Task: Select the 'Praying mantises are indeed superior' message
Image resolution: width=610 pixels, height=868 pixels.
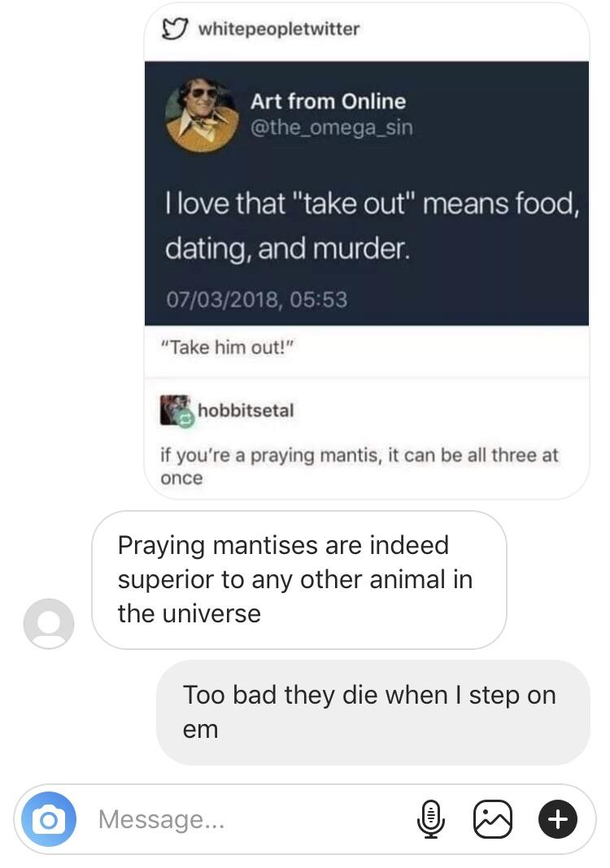Action: [299, 580]
